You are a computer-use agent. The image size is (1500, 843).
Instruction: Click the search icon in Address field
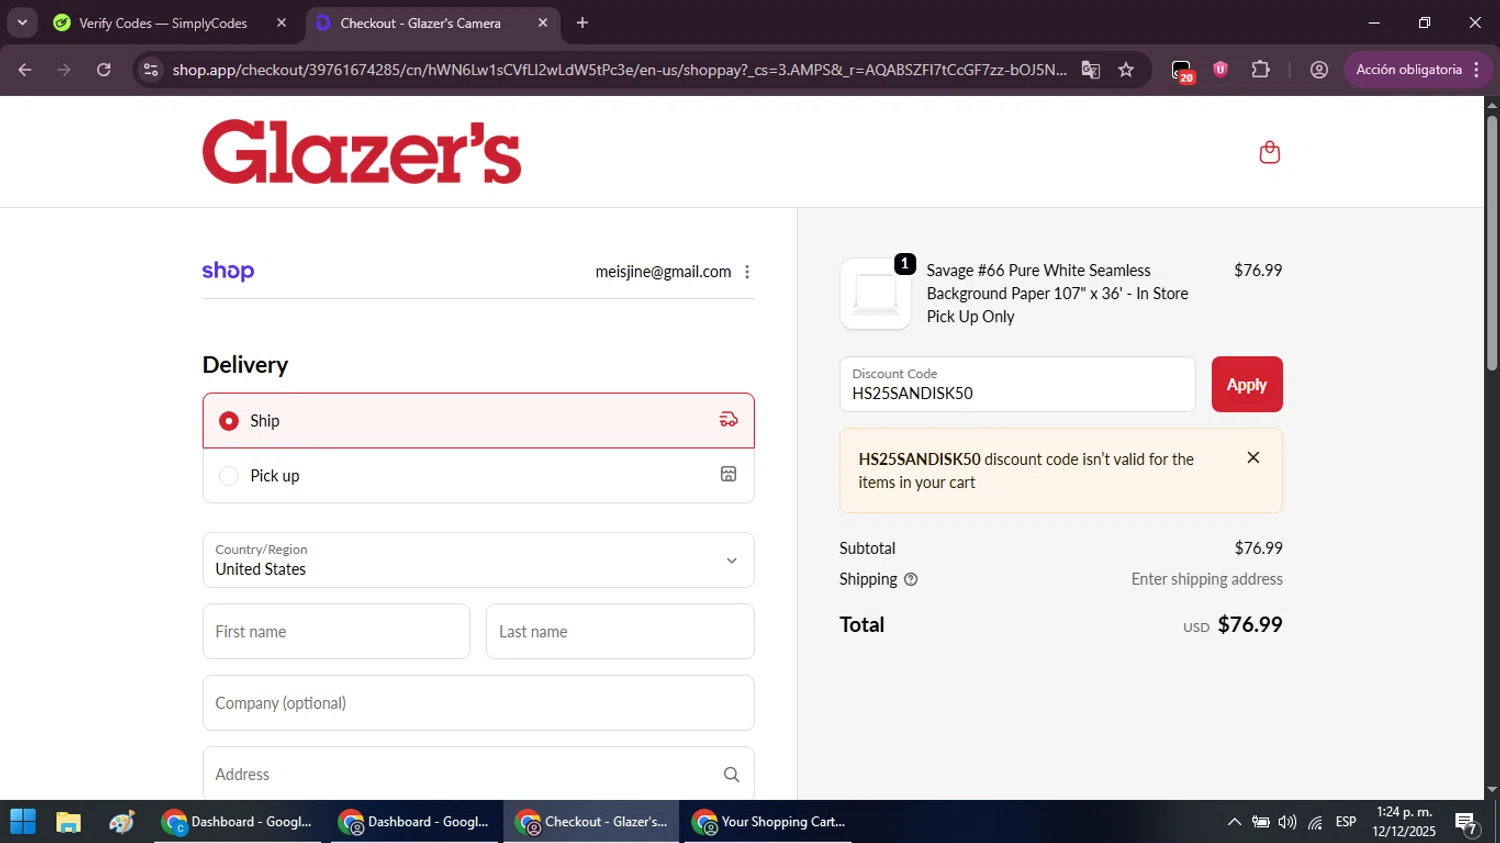731,774
